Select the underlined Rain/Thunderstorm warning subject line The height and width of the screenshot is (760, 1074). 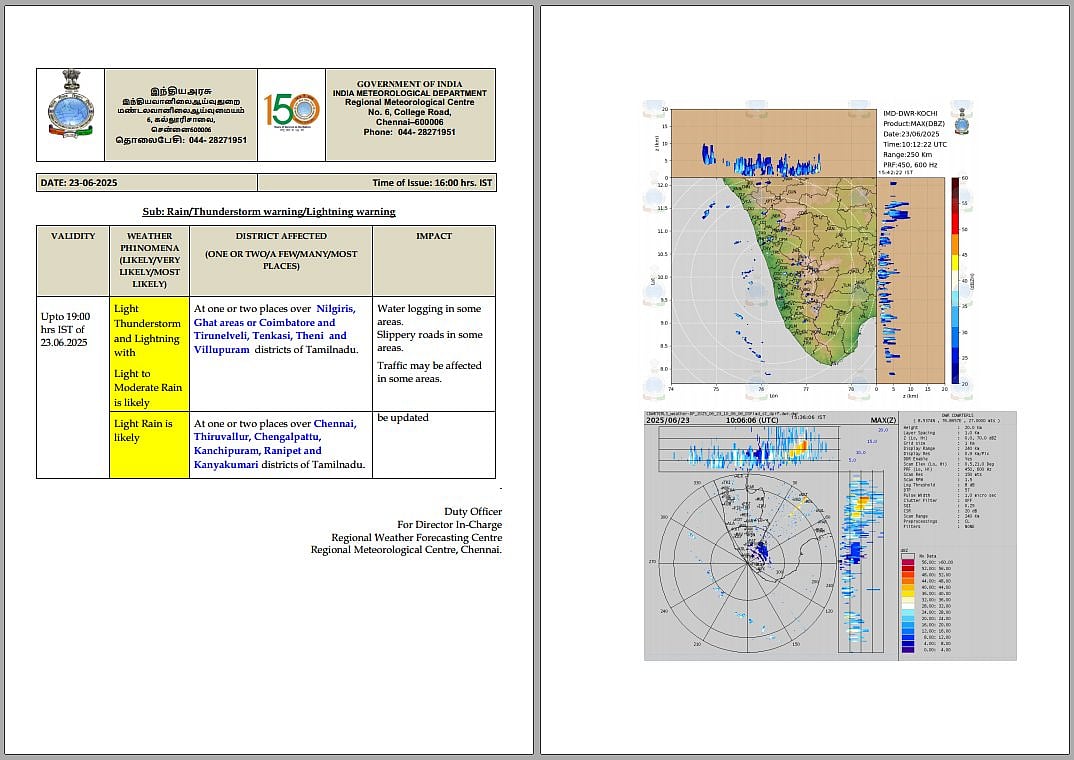tap(269, 211)
